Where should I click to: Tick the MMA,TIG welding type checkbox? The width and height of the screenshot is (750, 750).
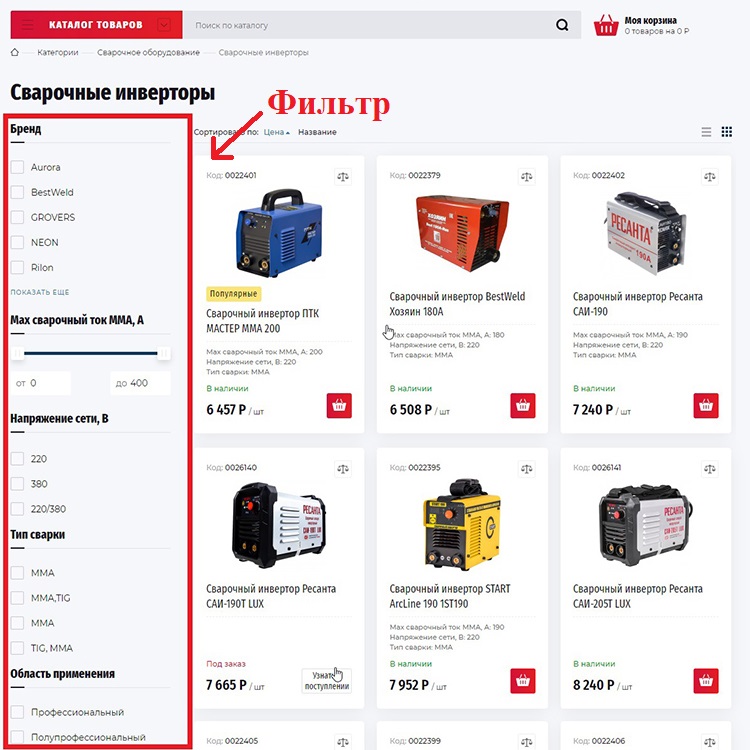pos(17,598)
